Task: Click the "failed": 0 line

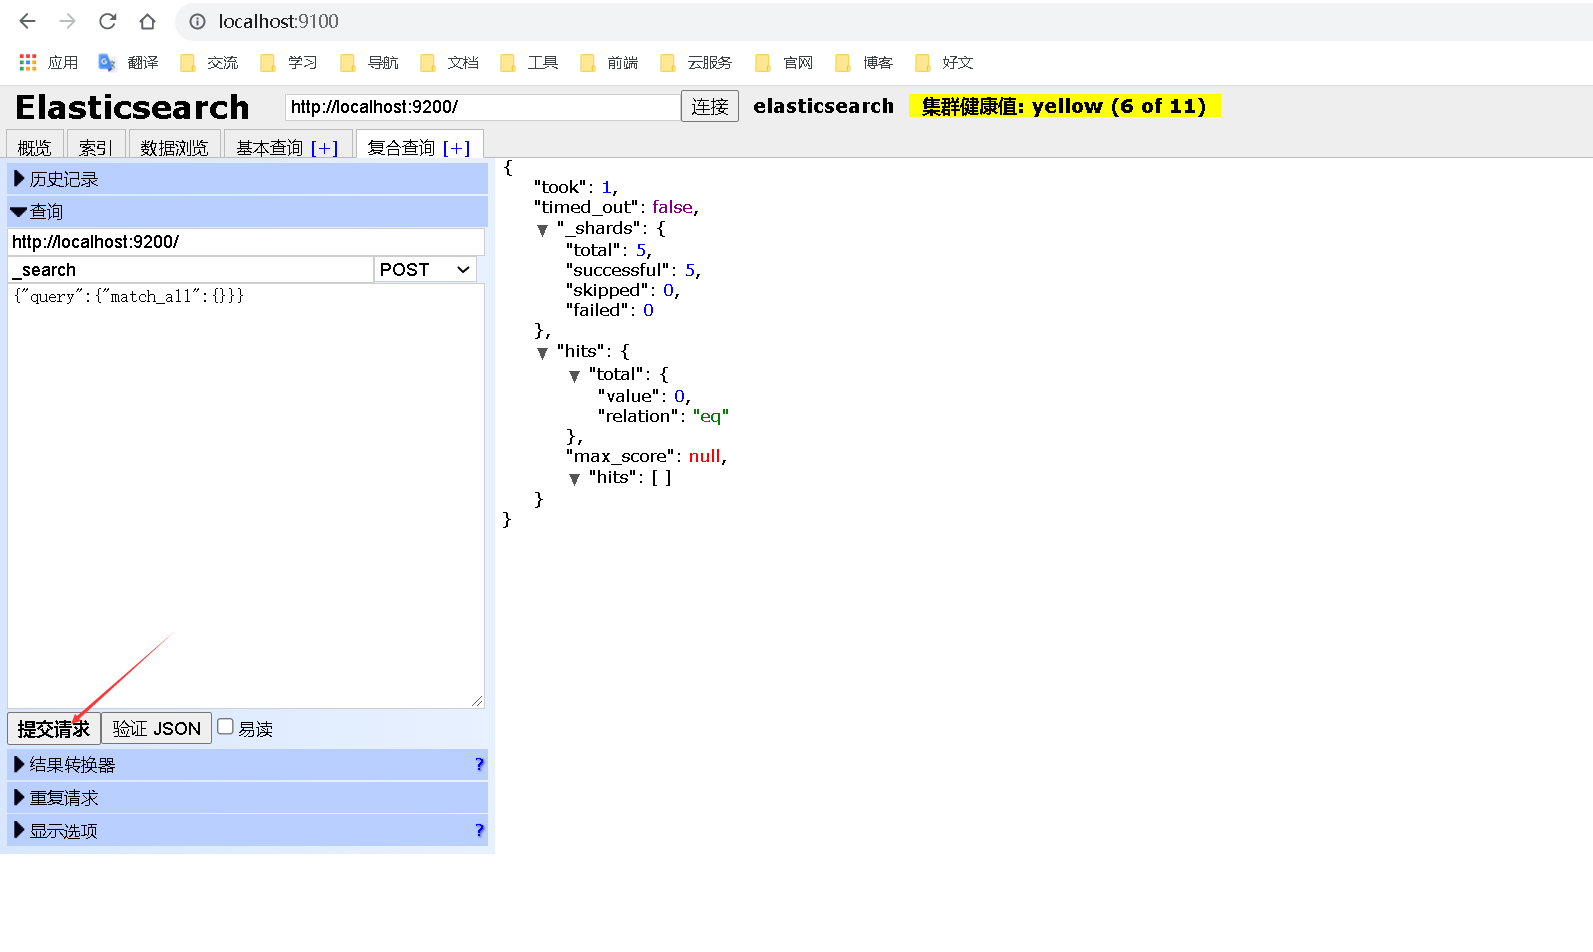Action: pos(610,310)
